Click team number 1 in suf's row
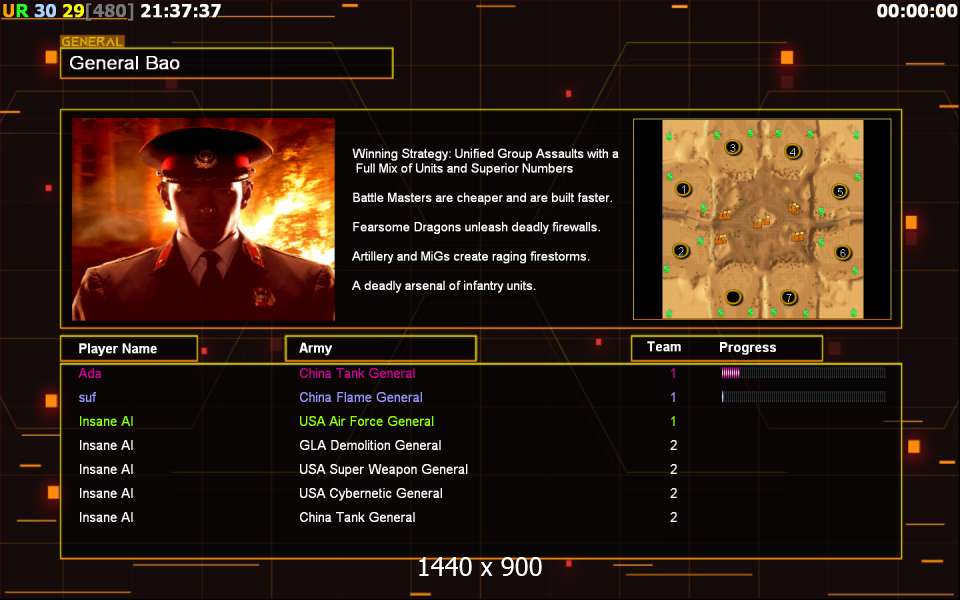The width and height of the screenshot is (960, 600). [x=673, y=397]
